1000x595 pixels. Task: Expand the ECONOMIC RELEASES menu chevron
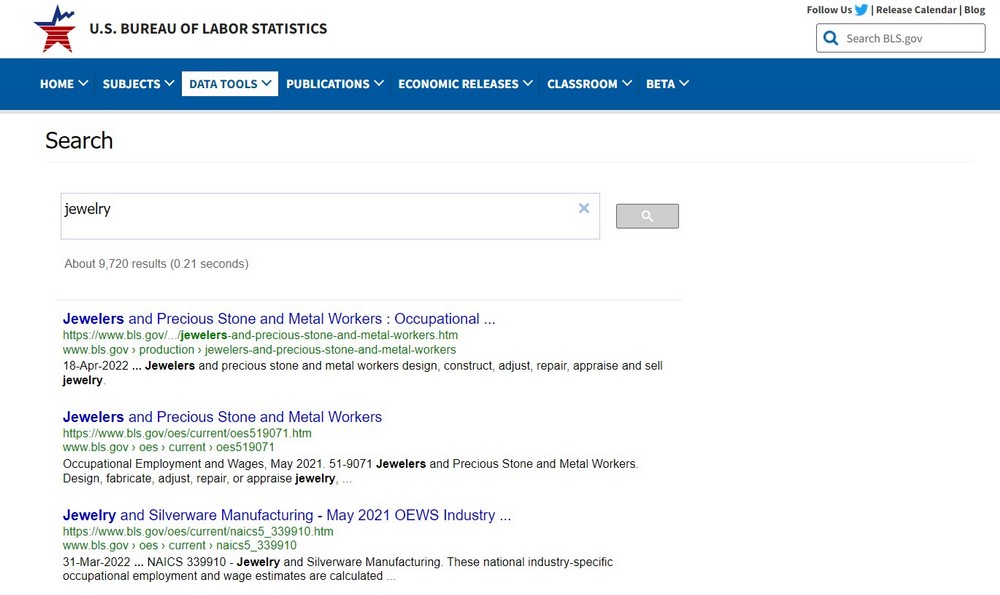tap(528, 84)
